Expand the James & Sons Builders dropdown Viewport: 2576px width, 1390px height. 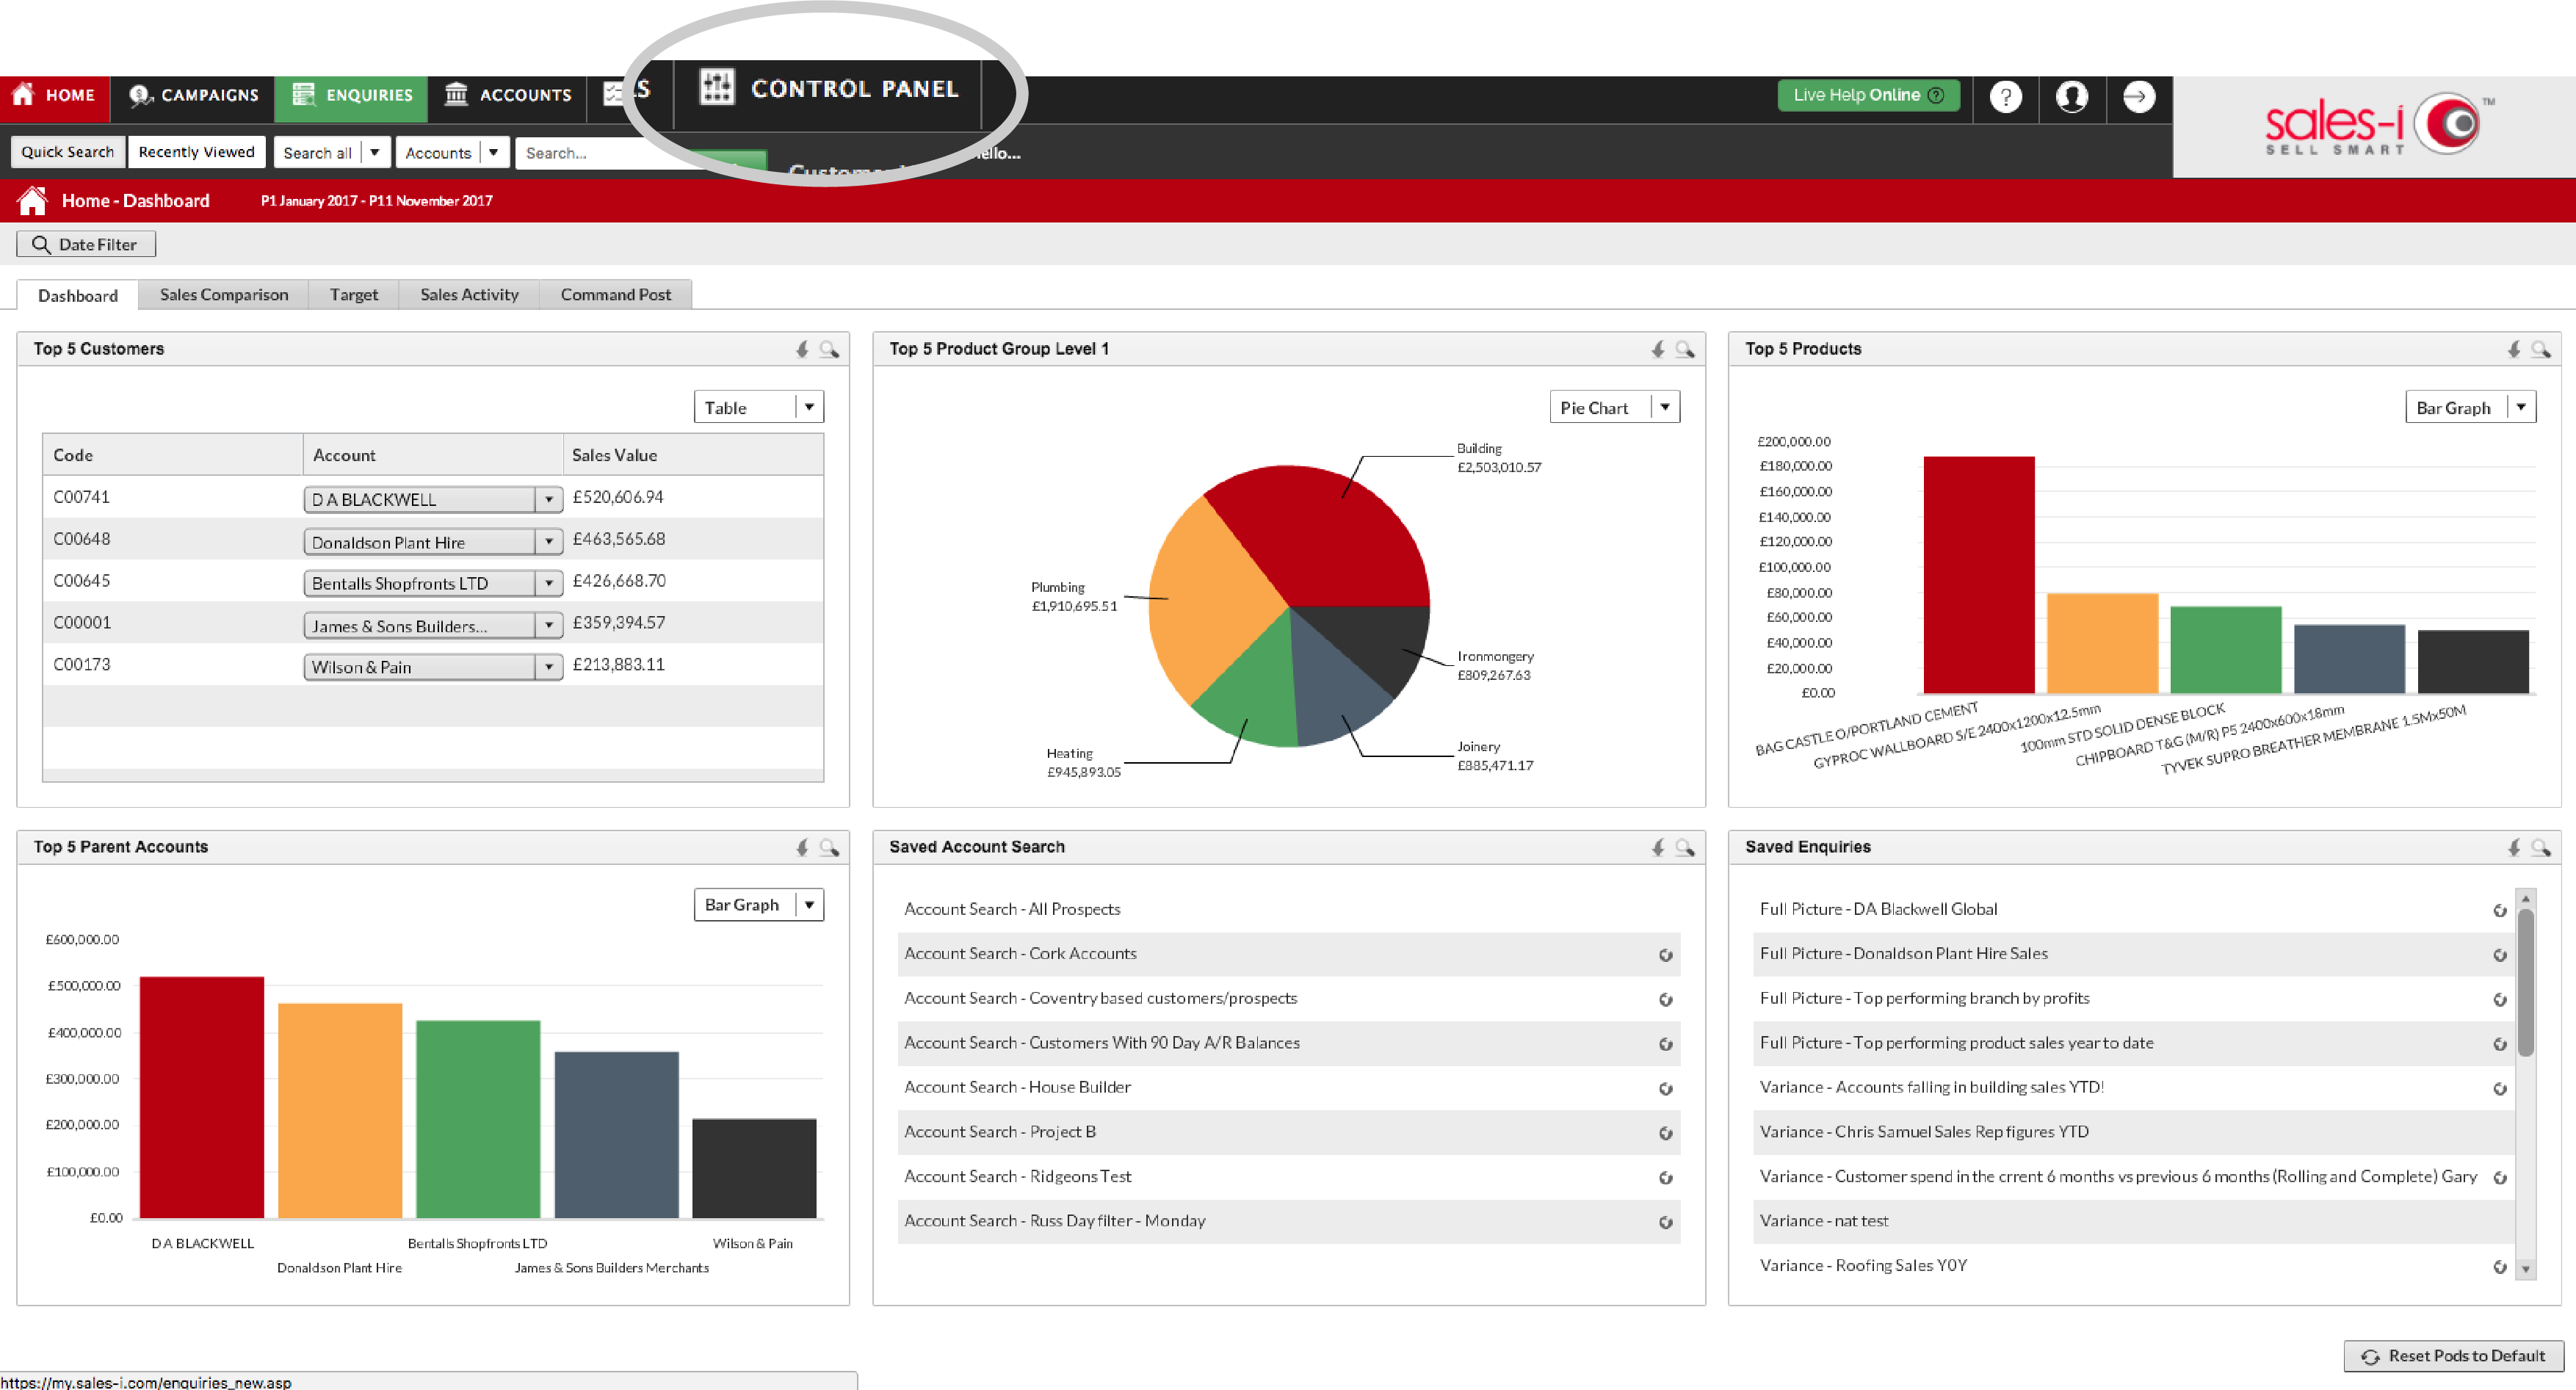tap(549, 626)
